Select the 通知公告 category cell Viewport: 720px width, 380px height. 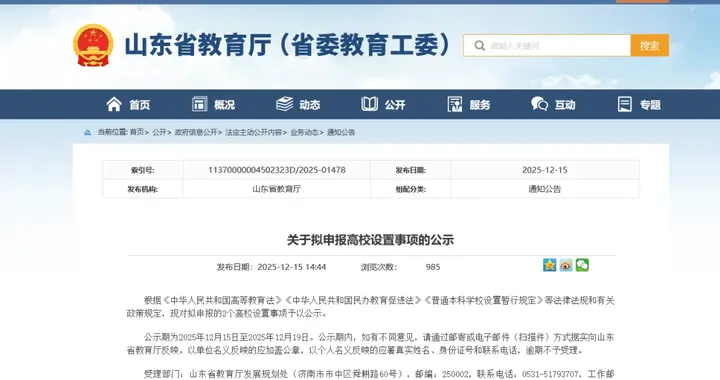coord(545,189)
